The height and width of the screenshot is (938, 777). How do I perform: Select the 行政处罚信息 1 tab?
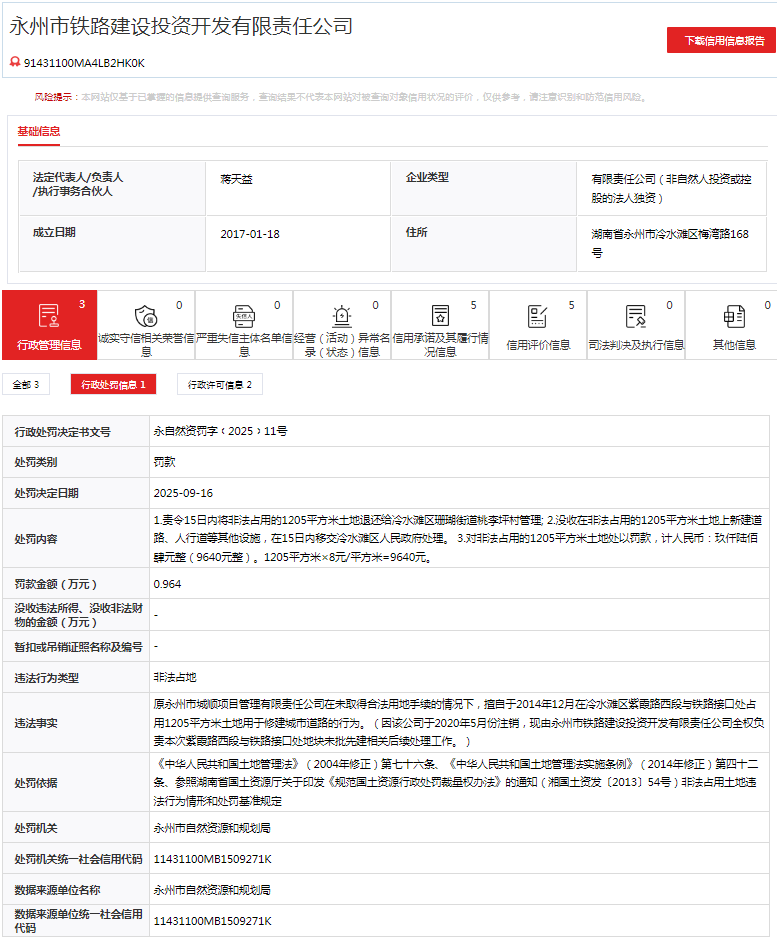click(114, 385)
